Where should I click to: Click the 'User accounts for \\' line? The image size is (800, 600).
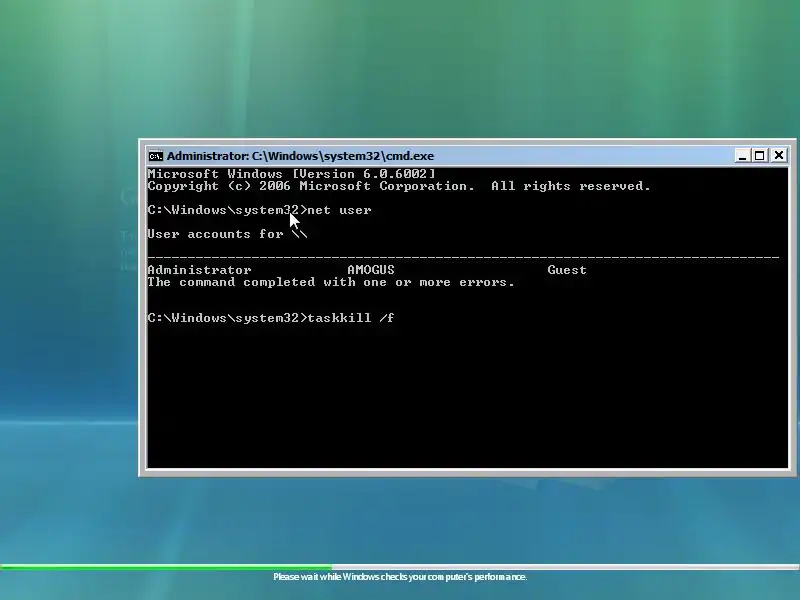click(x=227, y=234)
